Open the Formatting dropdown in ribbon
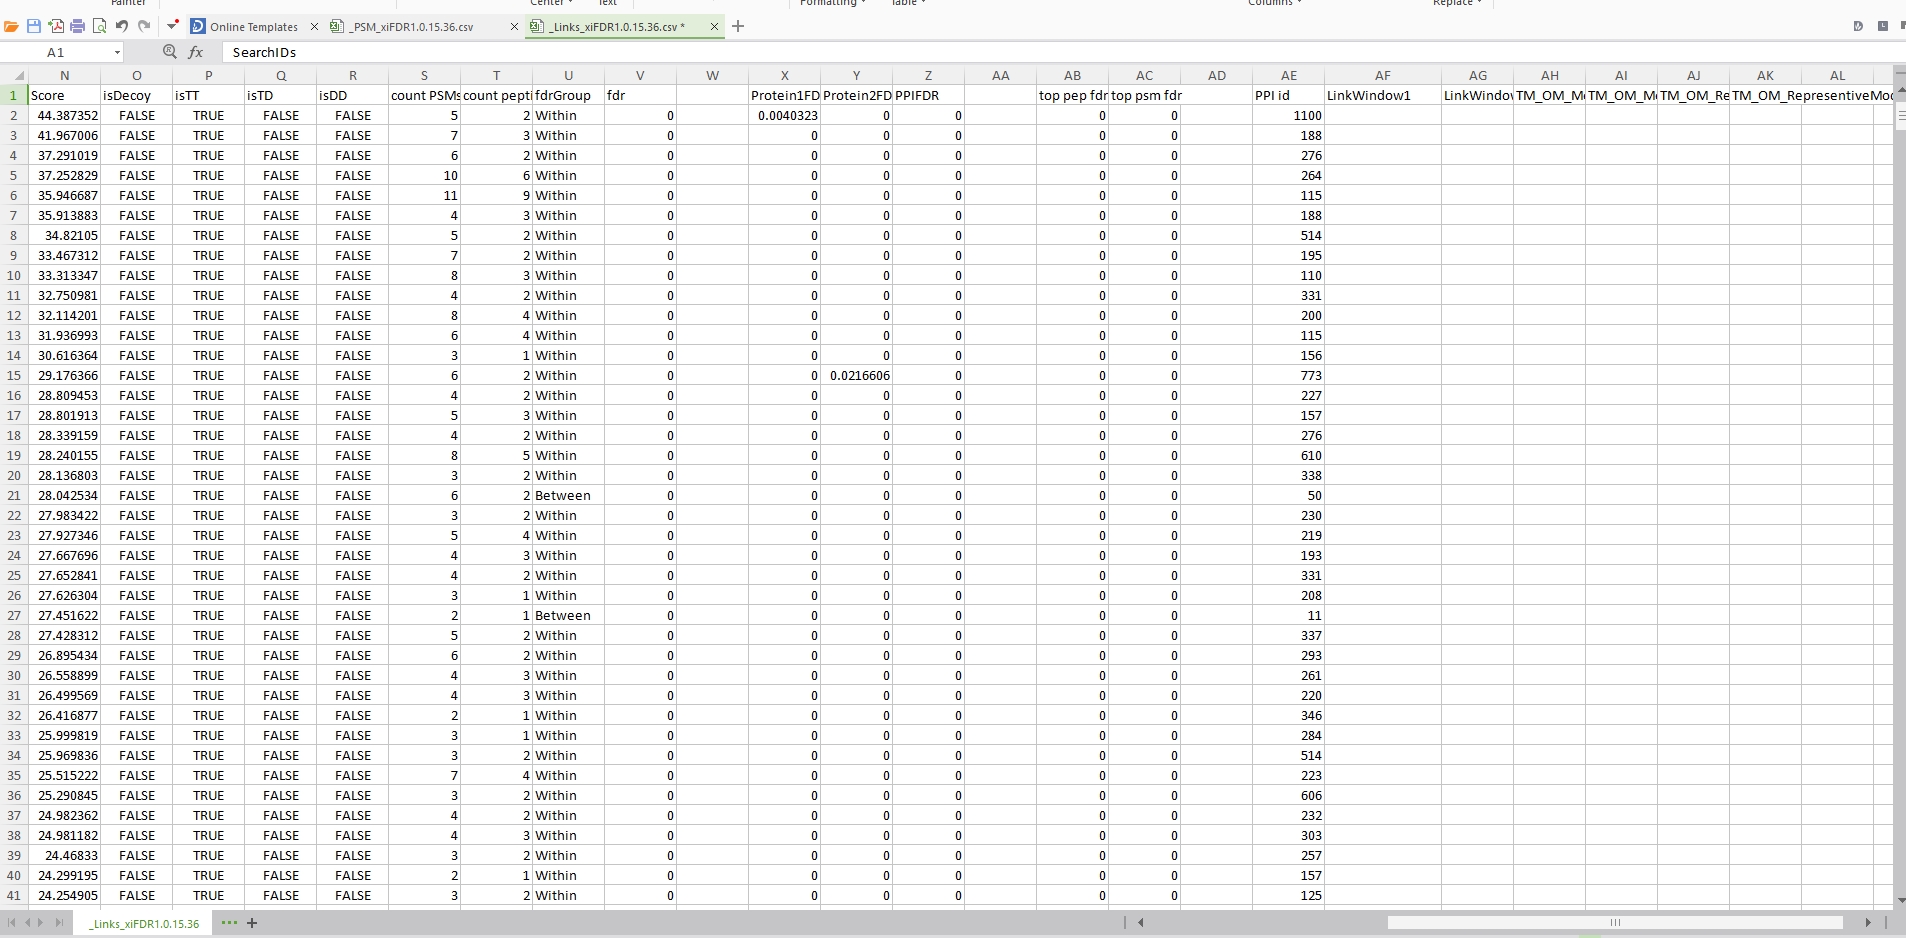Viewport: 1906px width, 938px height. [833, 3]
